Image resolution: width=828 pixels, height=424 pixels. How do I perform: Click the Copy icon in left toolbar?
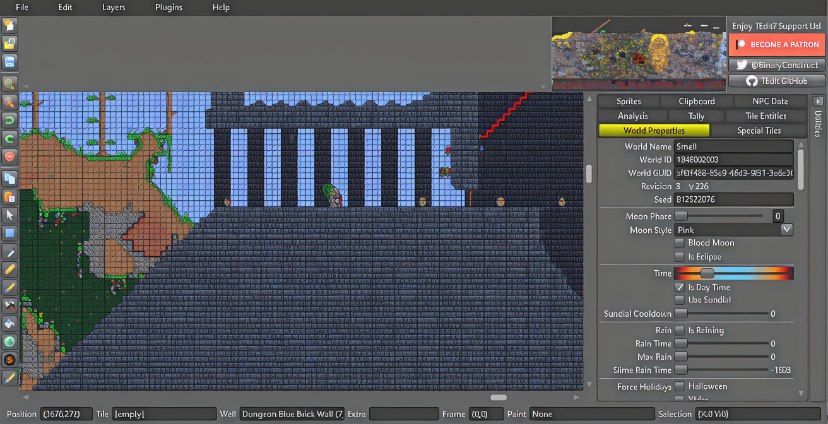click(10, 178)
